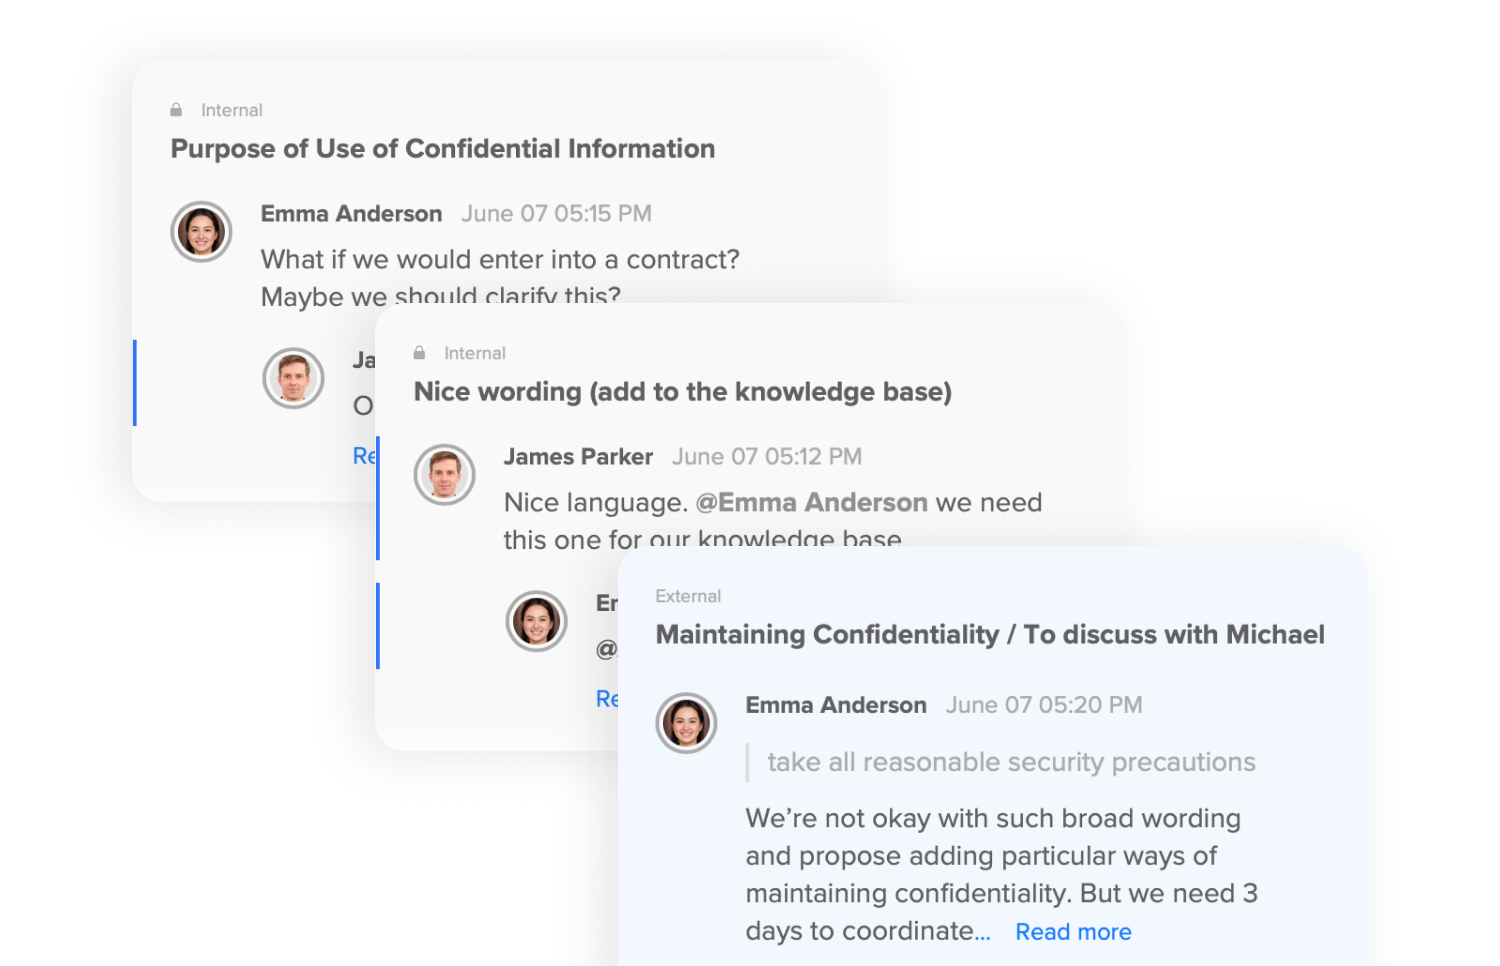Screen dimensions: 1500x966
Task: Click Emma Anderson's avatar on the External comment card
Action: coord(686,723)
